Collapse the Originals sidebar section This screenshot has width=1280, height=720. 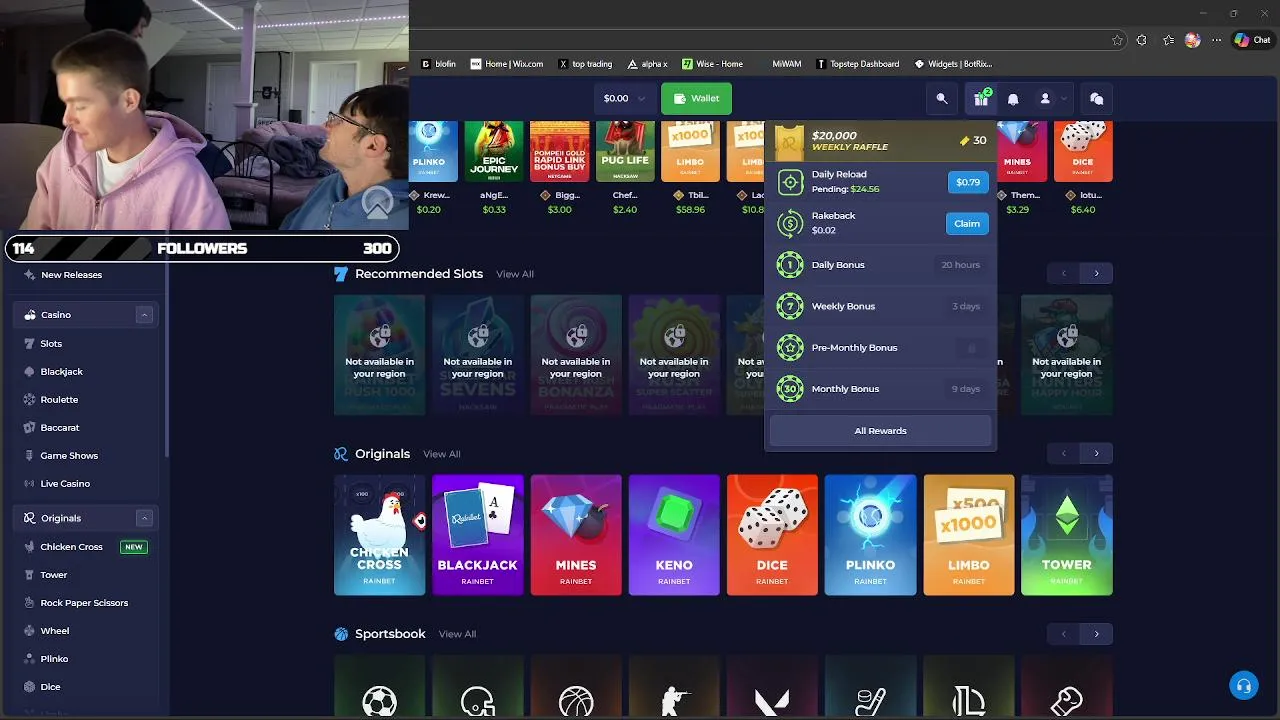point(144,518)
